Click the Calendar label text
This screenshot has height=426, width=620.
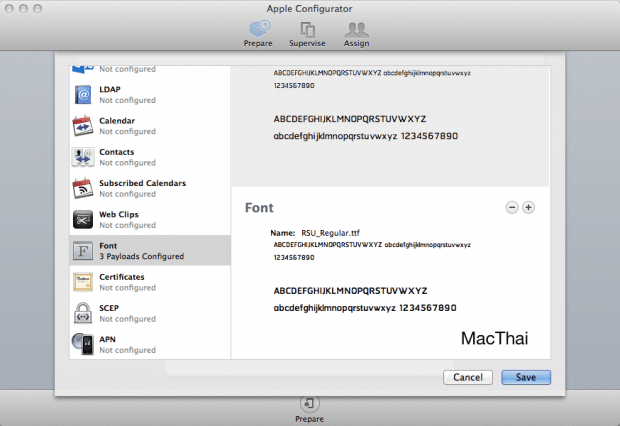pyautogui.click(x=117, y=121)
